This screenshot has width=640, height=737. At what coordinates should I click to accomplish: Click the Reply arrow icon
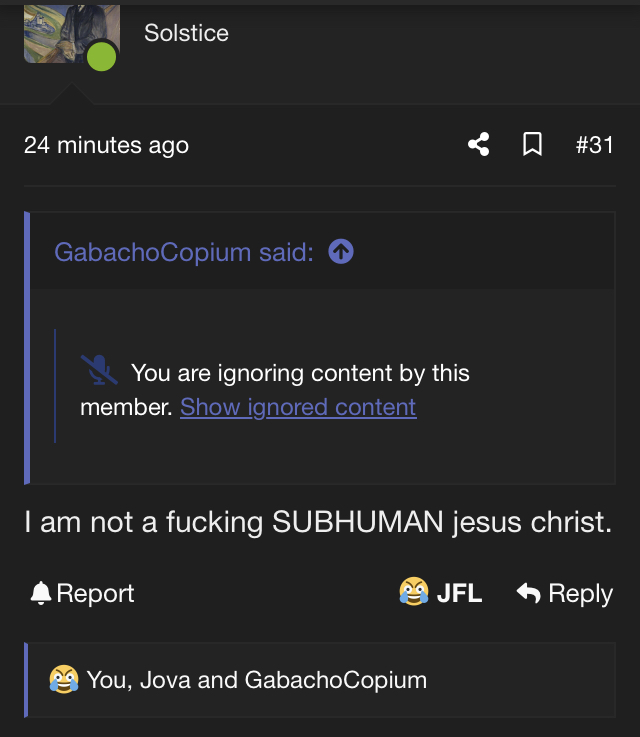pos(528,593)
